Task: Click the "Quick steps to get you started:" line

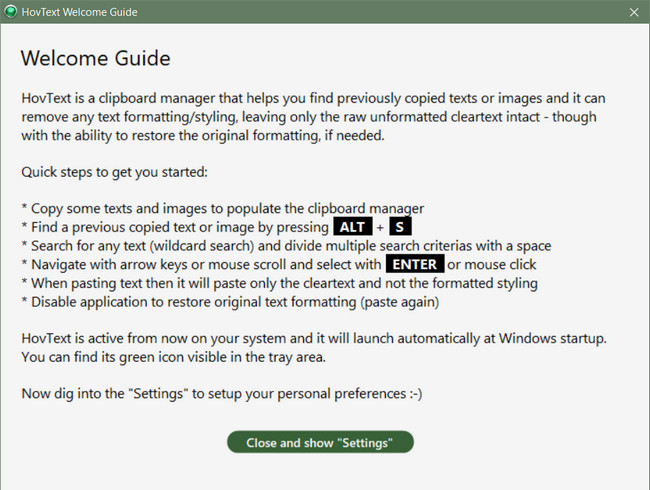Action: click(x=114, y=172)
